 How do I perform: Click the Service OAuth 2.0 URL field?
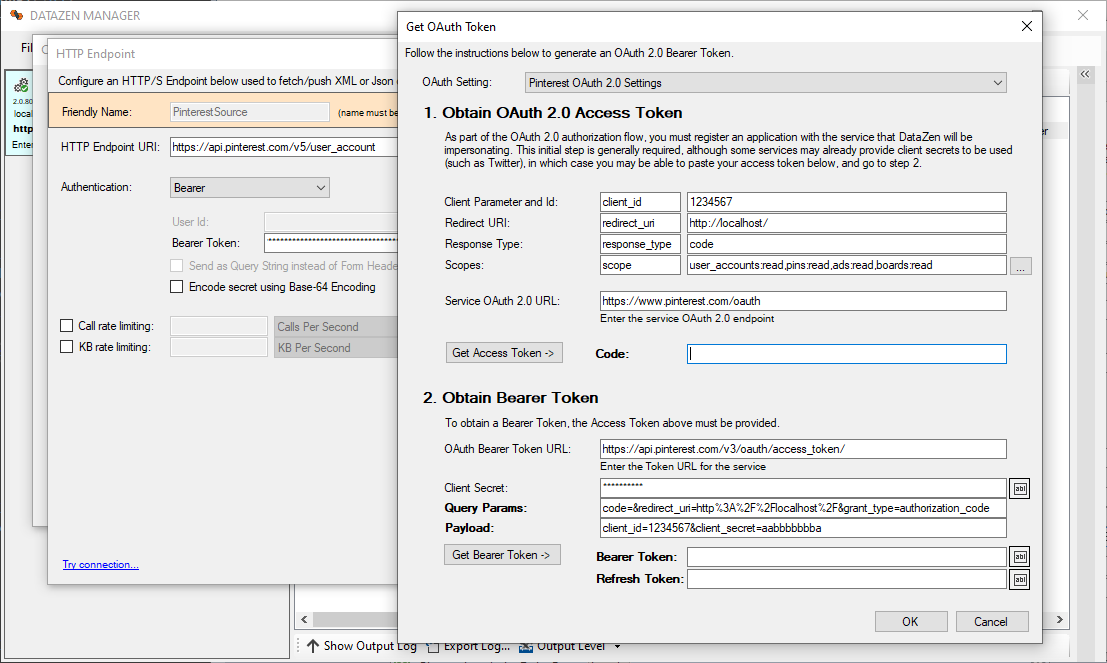(x=803, y=301)
